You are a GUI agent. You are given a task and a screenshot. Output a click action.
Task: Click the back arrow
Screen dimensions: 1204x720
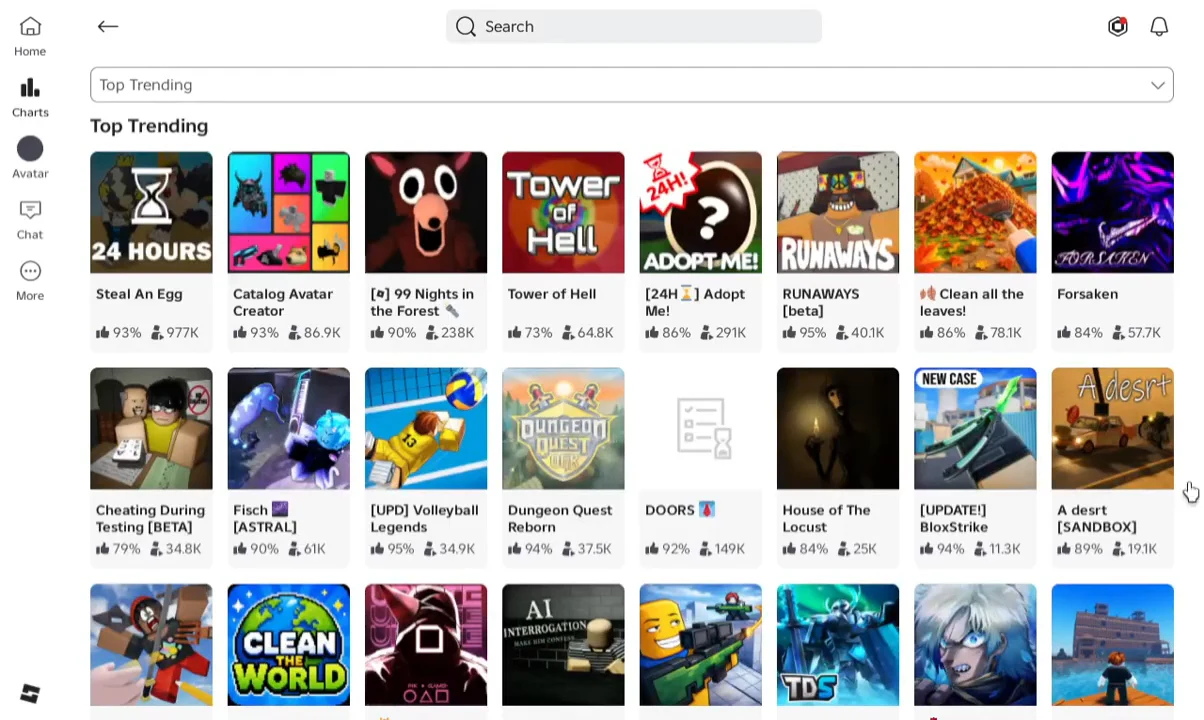pyautogui.click(x=108, y=26)
